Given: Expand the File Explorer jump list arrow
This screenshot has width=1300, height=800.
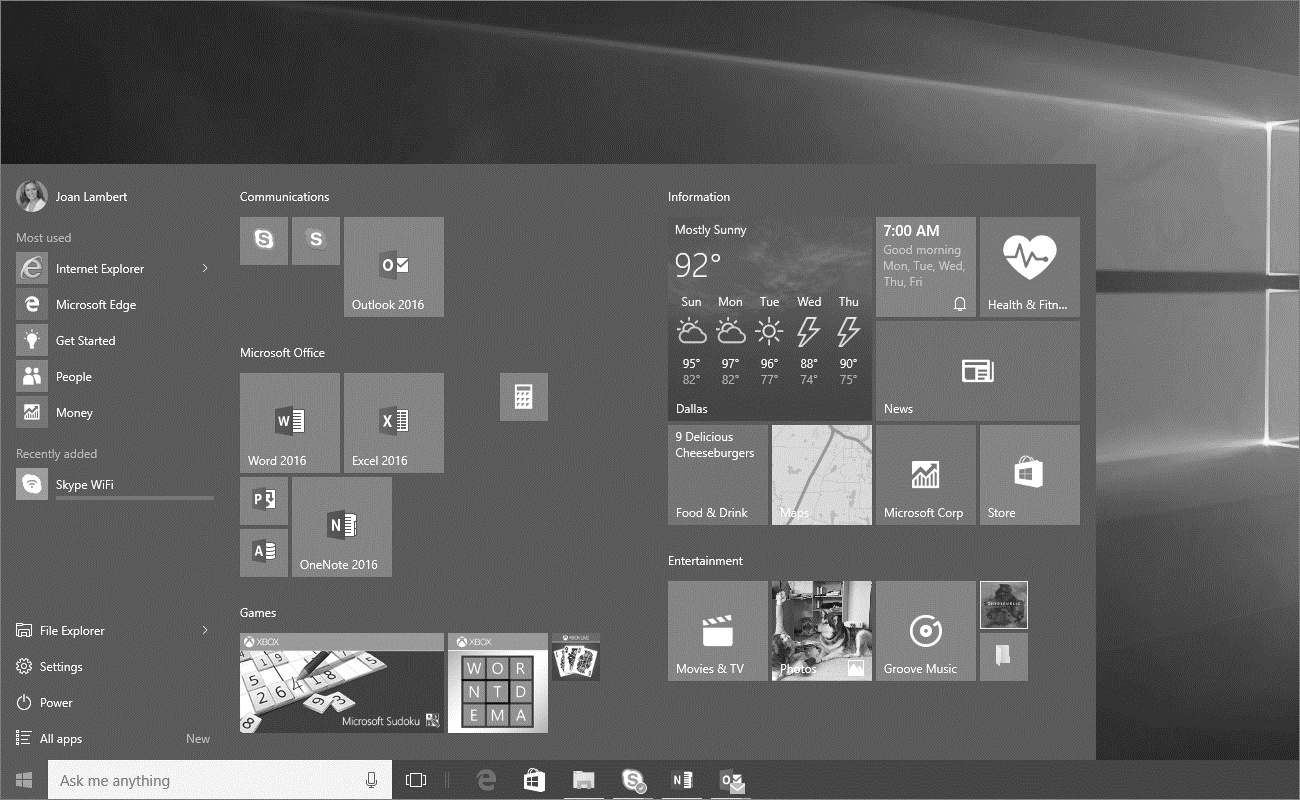Looking at the screenshot, I should (205, 630).
